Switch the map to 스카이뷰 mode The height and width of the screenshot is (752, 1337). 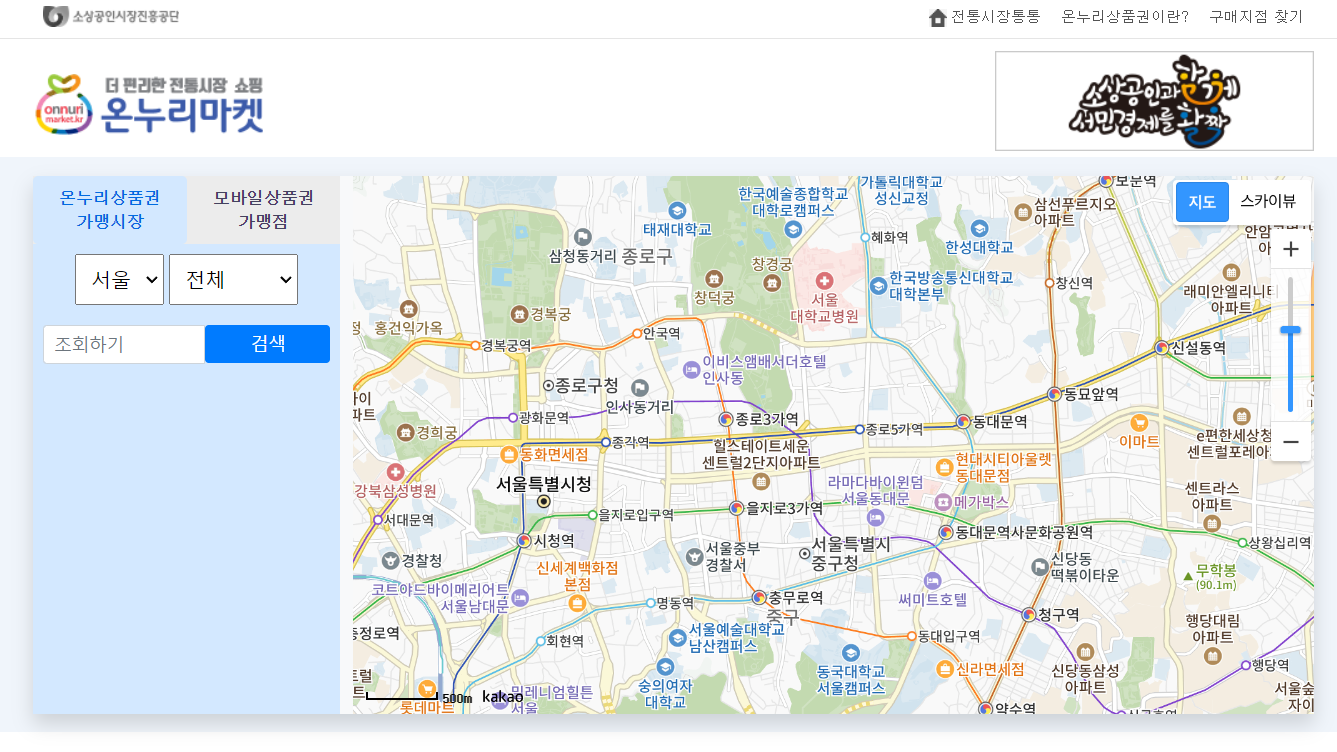(1267, 201)
